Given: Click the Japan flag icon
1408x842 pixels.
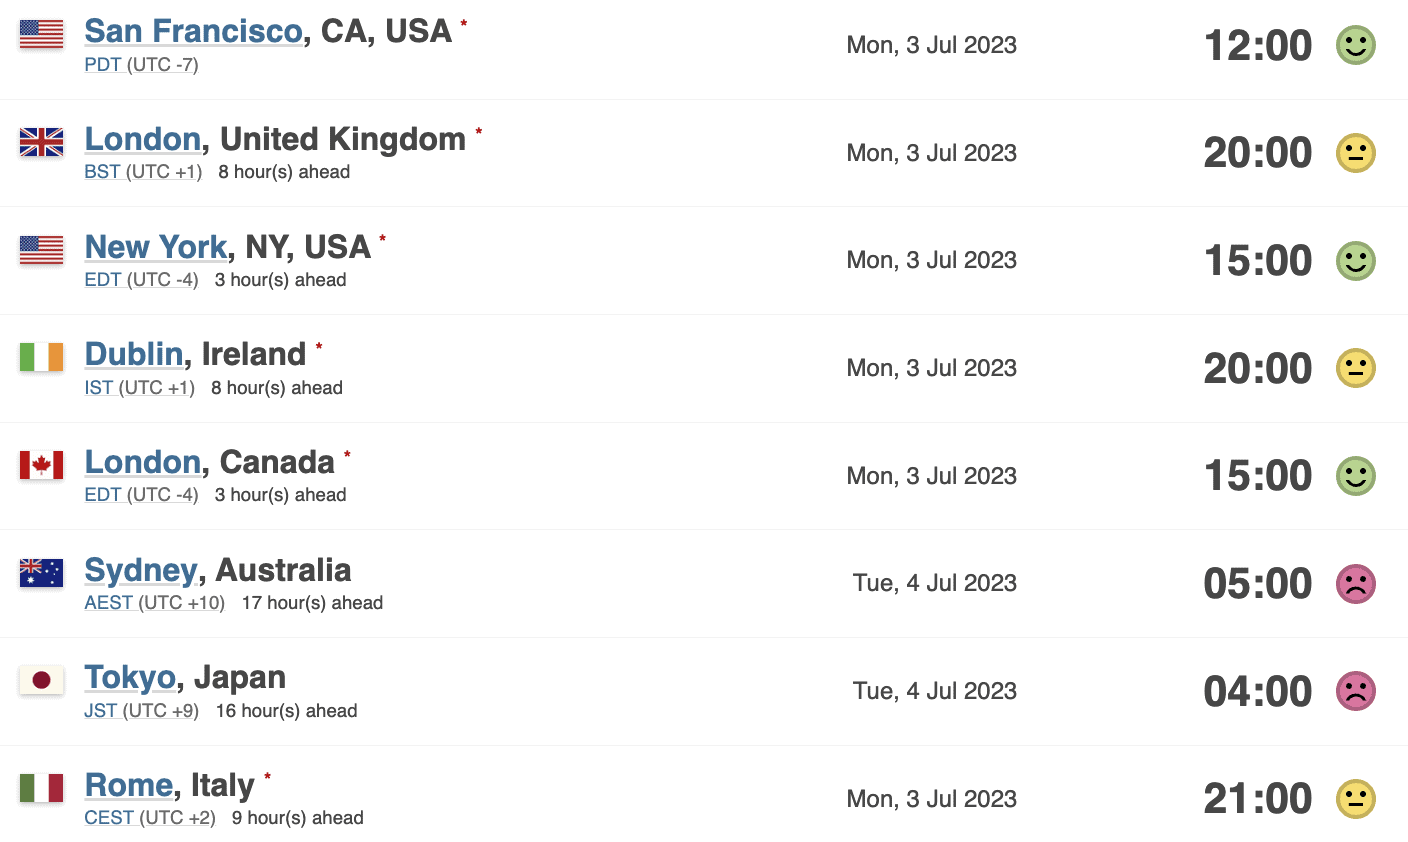Looking at the screenshot, I should pyautogui.click(x=41, y=680).
